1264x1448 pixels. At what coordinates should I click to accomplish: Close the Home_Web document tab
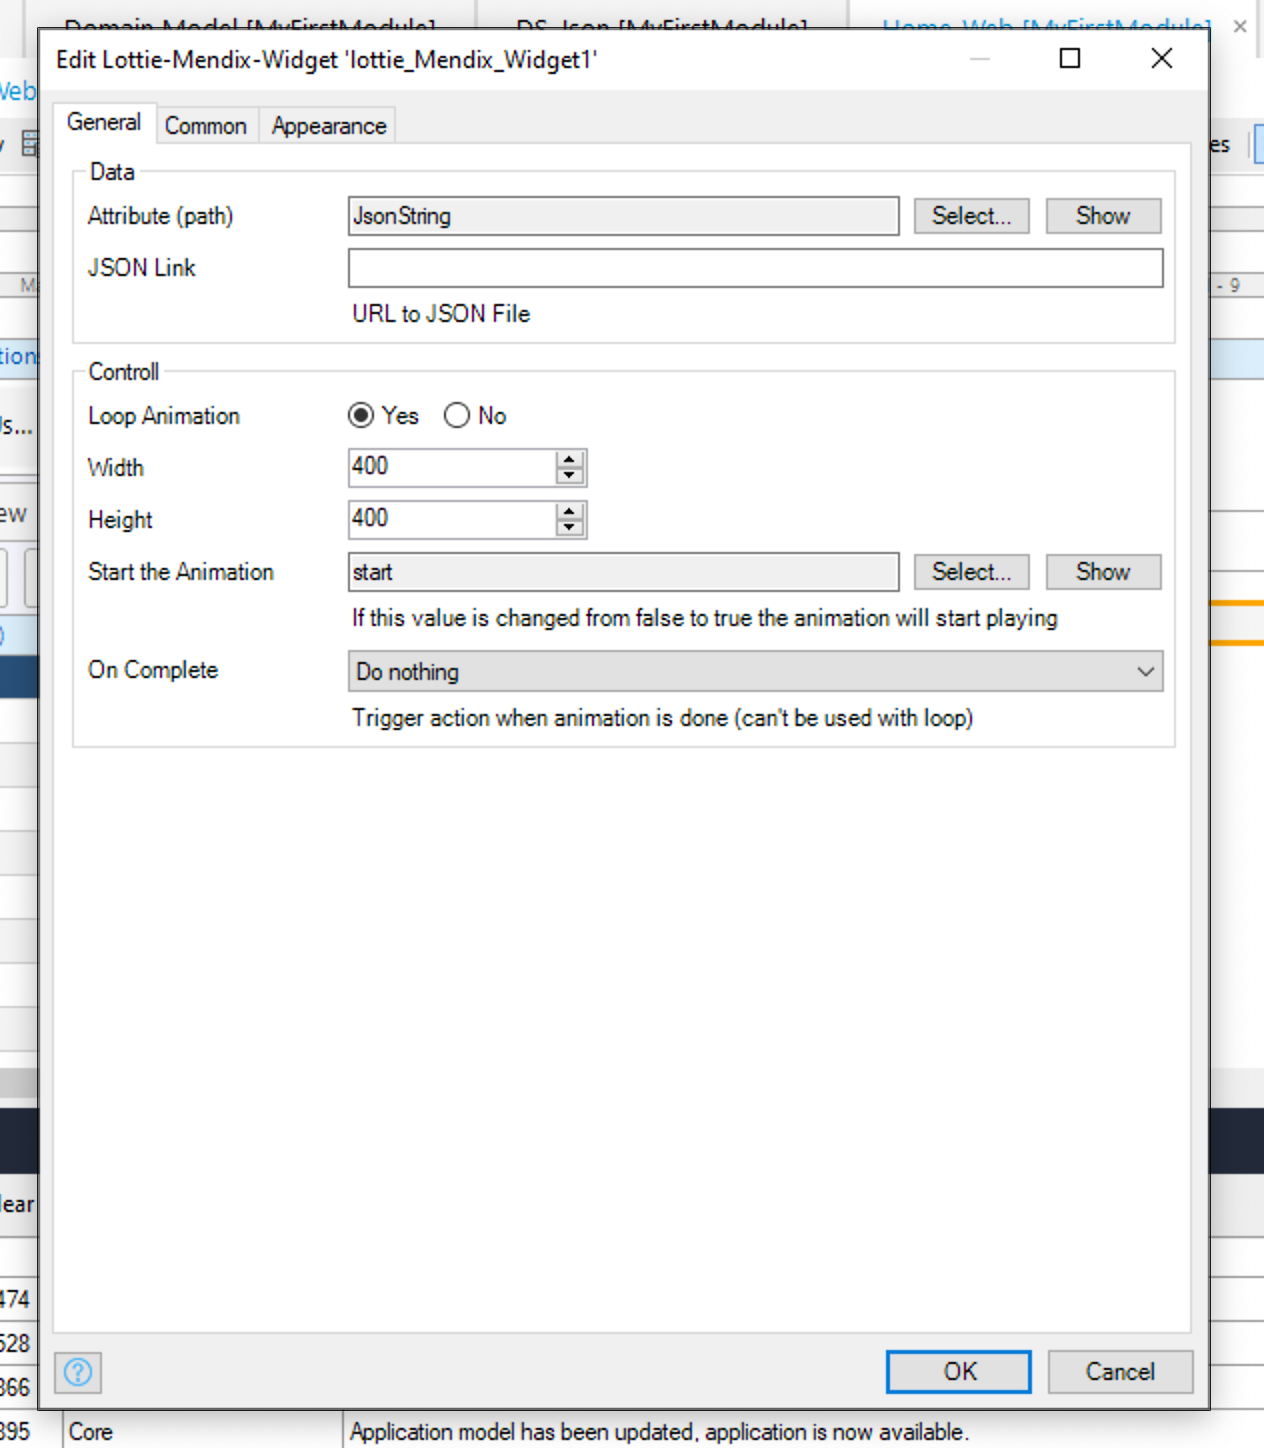(x=1240, y=26)
